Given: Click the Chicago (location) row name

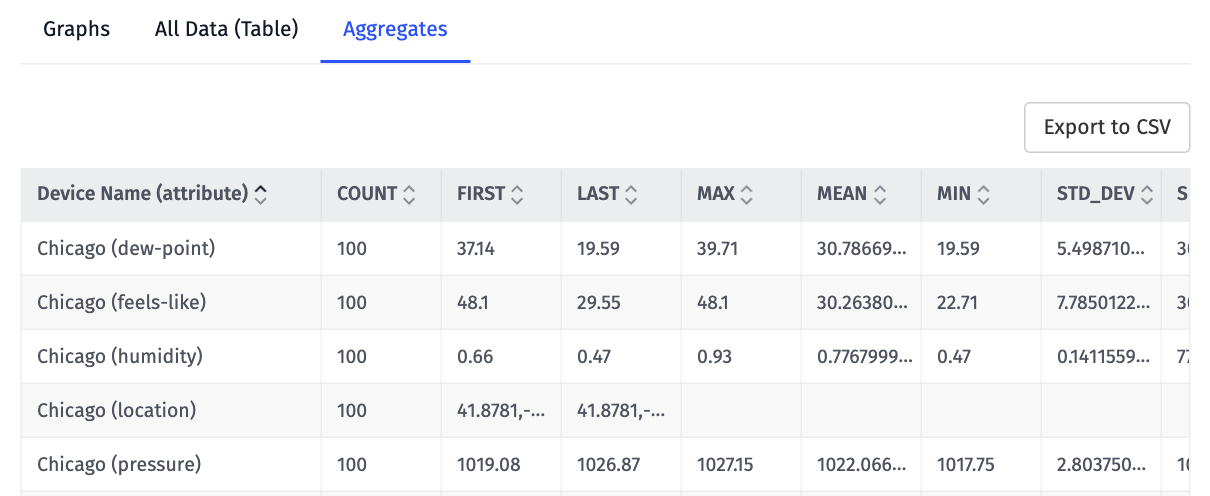Looking at the screenshot, I should point(116,410).
